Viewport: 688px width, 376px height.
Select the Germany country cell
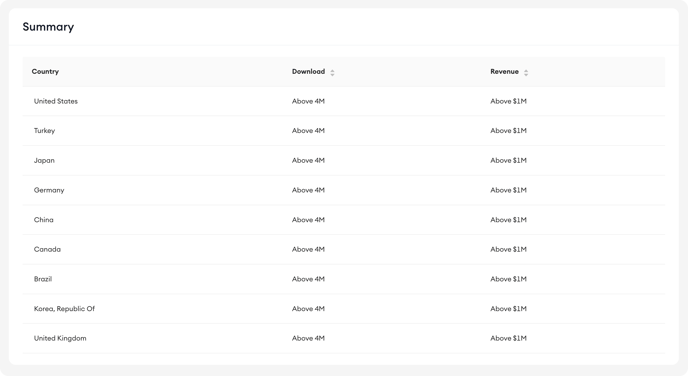coord(49,190)
